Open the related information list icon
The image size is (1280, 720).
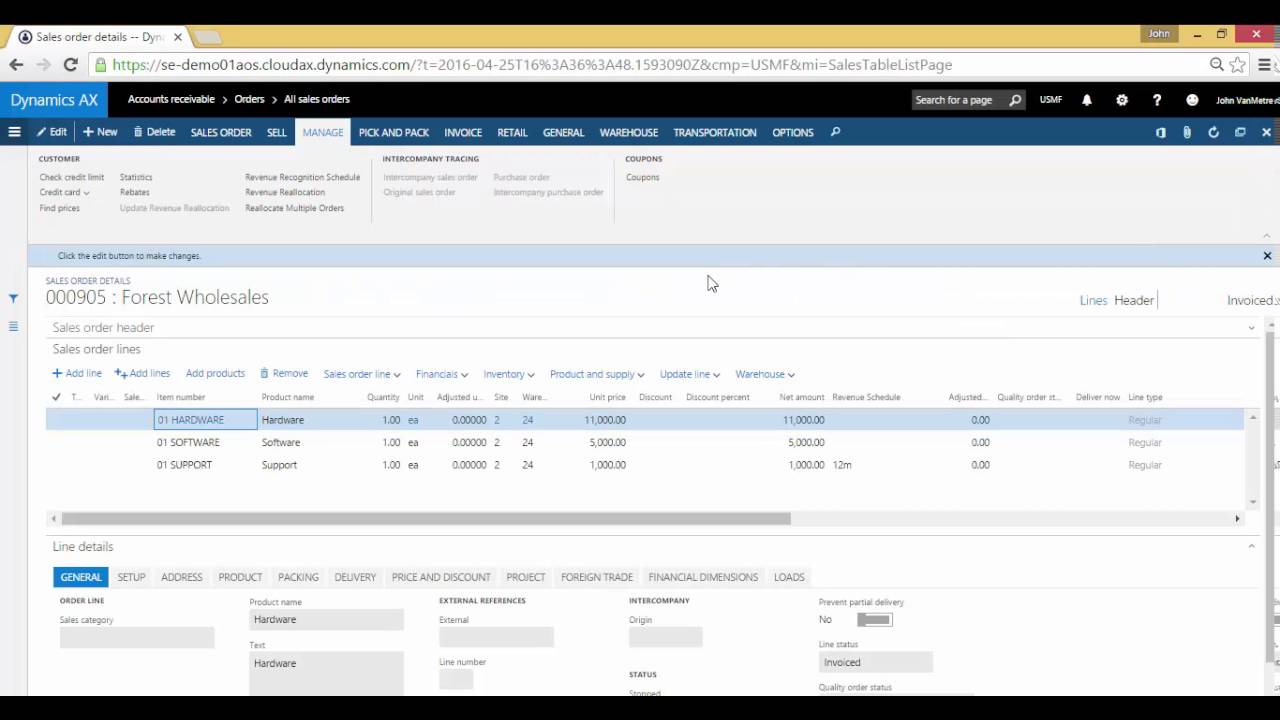pos(13,326)
